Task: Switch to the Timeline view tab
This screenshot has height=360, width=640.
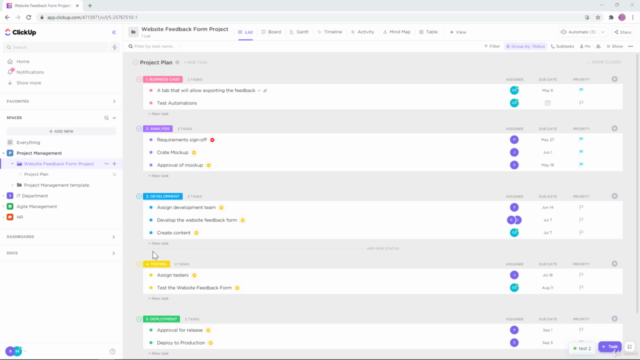Action: 330,32
